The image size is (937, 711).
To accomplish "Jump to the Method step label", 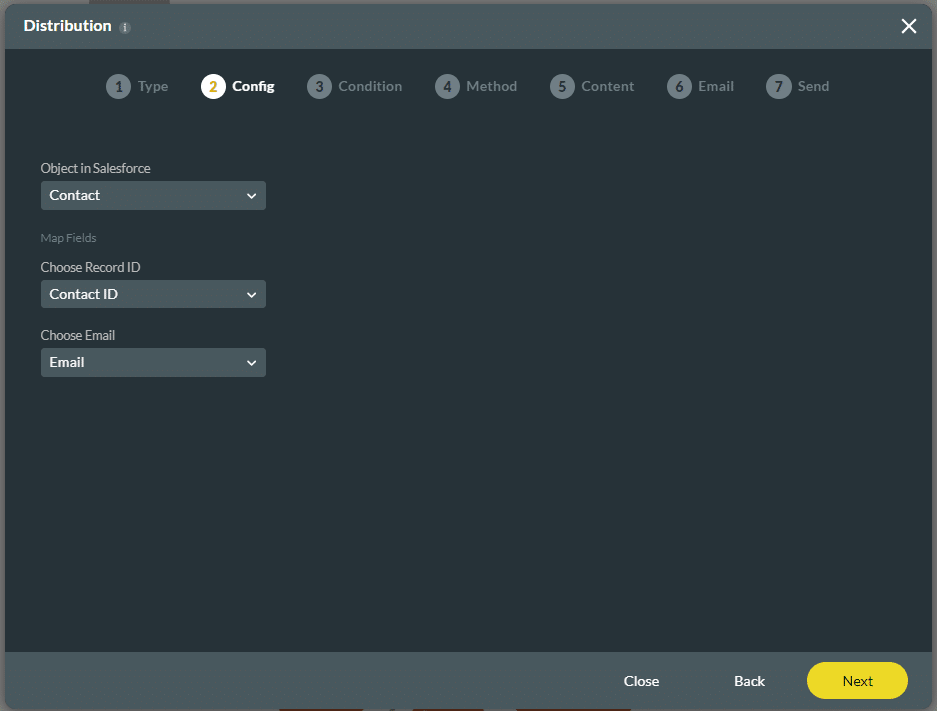I will click(x=492, y=87).
